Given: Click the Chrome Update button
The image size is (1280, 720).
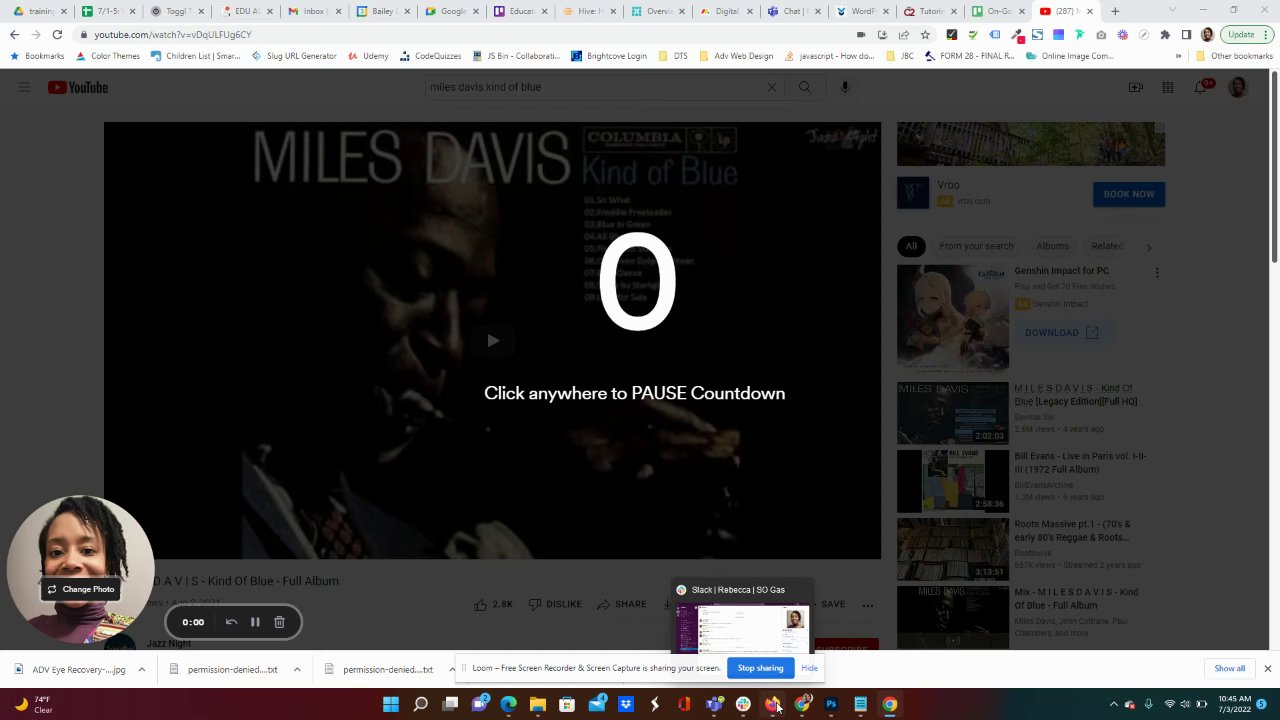Looking at the screenshot, I should (x=1245, y=35).
